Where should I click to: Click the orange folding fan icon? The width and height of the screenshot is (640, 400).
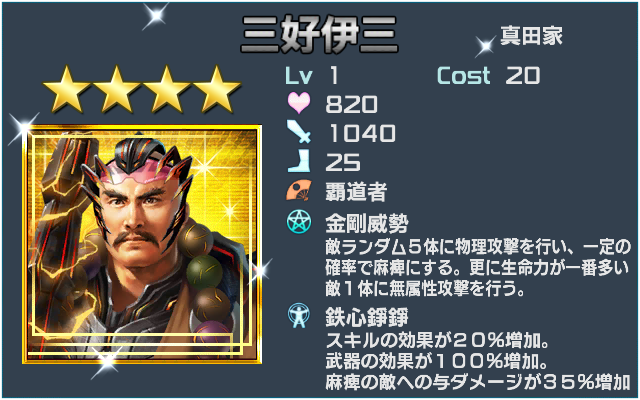pyautogui.click(x=299, y=190)
